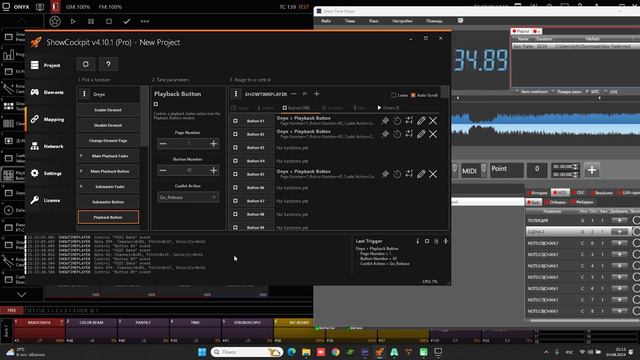Increase the Page Number with plus
Viewport: 640px width, 360px height.
(213, 144)
